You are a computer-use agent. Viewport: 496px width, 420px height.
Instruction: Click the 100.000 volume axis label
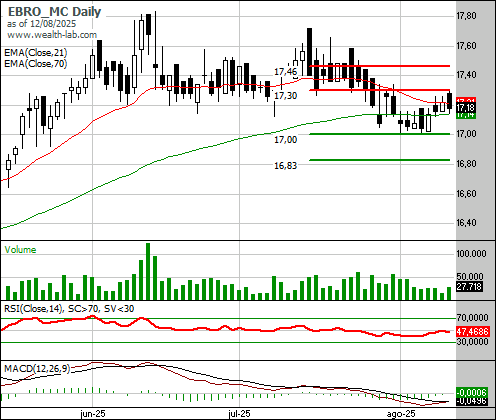tap(471, 254)
